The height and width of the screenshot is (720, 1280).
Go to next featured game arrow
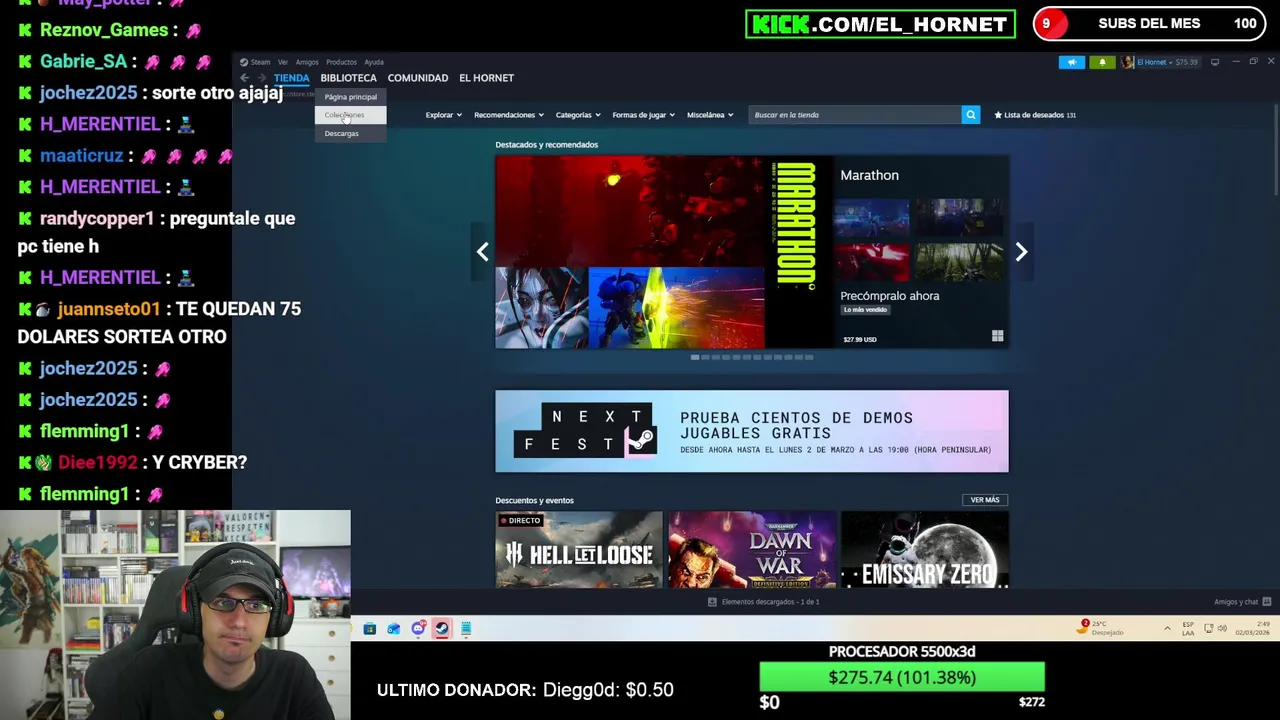coord(1021,252)
